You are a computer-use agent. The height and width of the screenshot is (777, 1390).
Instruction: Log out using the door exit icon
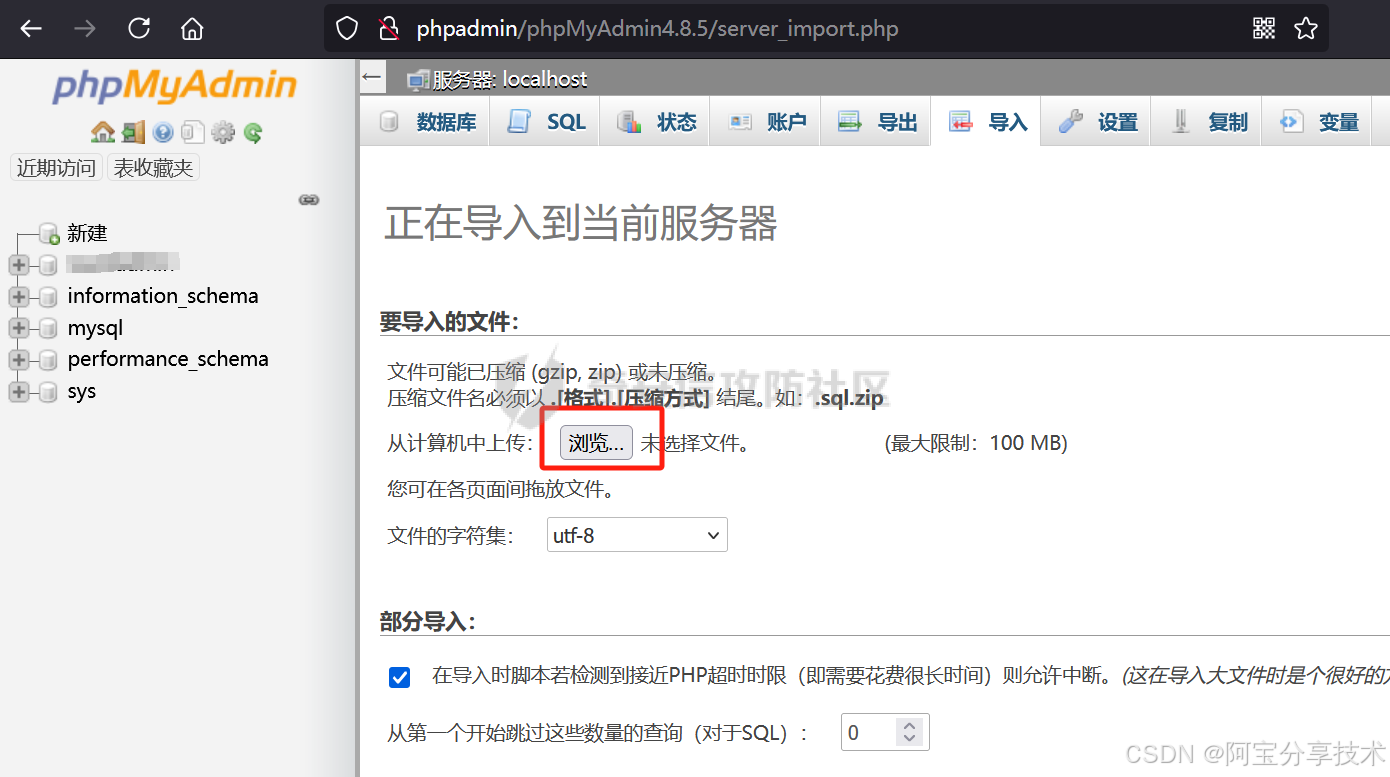134,132
